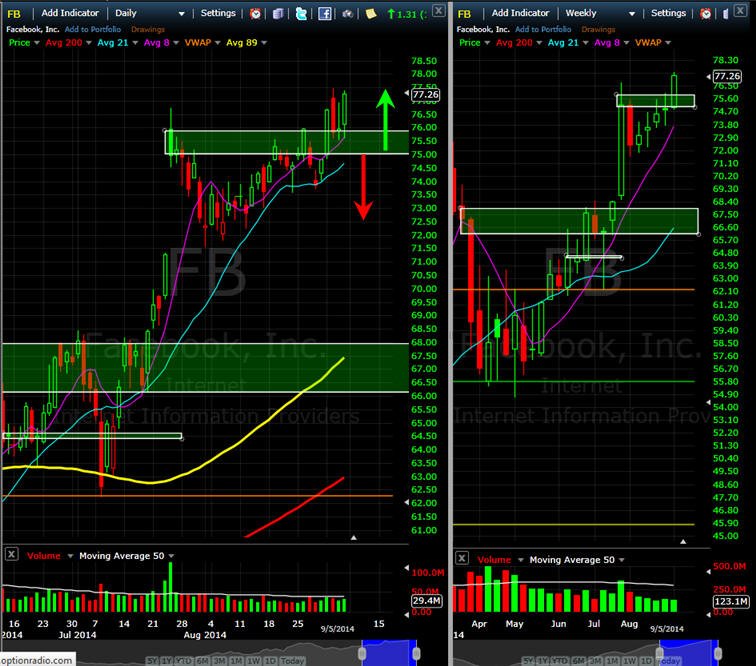The width and height of the screenshot is (756, 666).
Task: Open Settings in Daily chart toolbar
Action: (x=218, y=13)
